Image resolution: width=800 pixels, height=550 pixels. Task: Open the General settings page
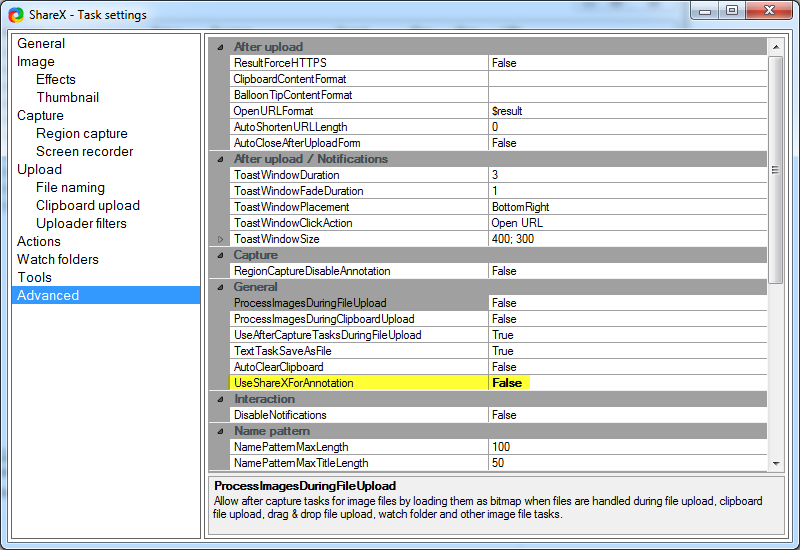41,43
